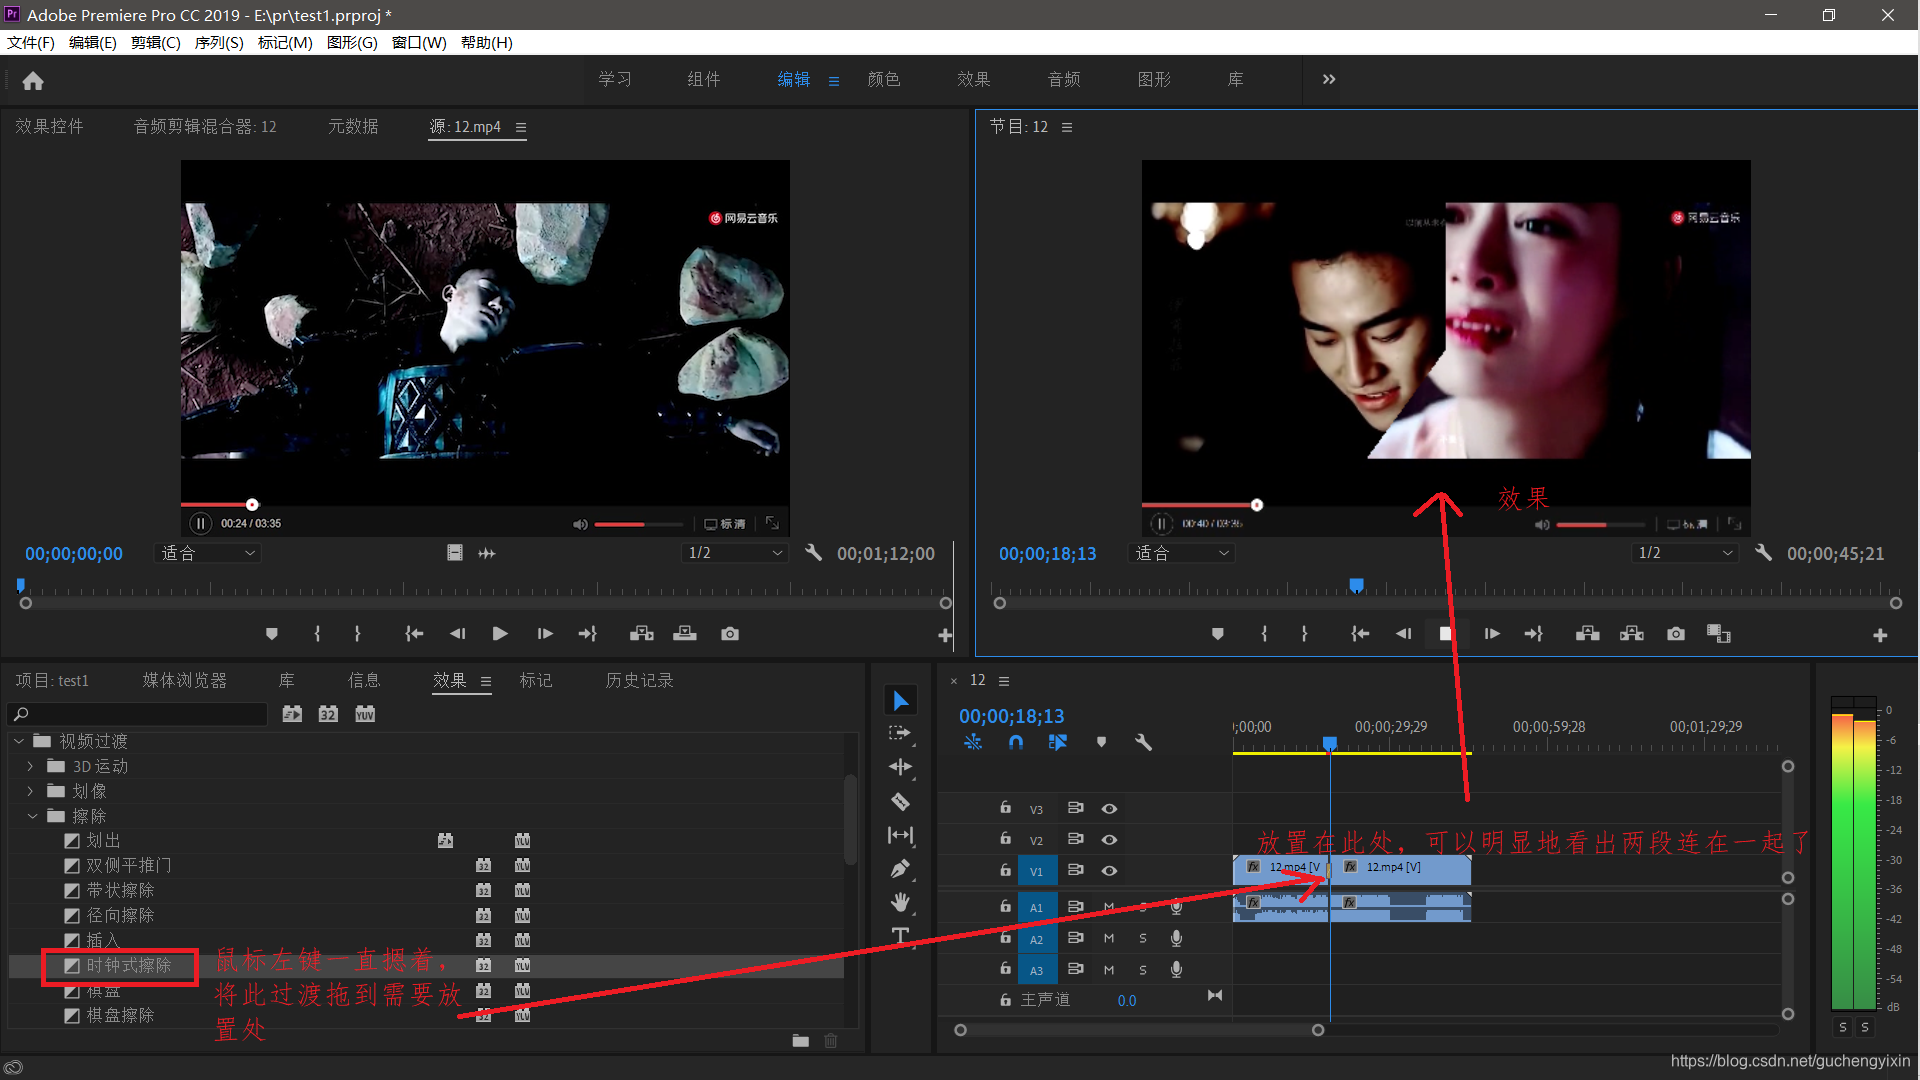Screen dimensions: 1920x1080
Task: Filter YUV effects in Effects panel
Action: click(x=365, y=714)
